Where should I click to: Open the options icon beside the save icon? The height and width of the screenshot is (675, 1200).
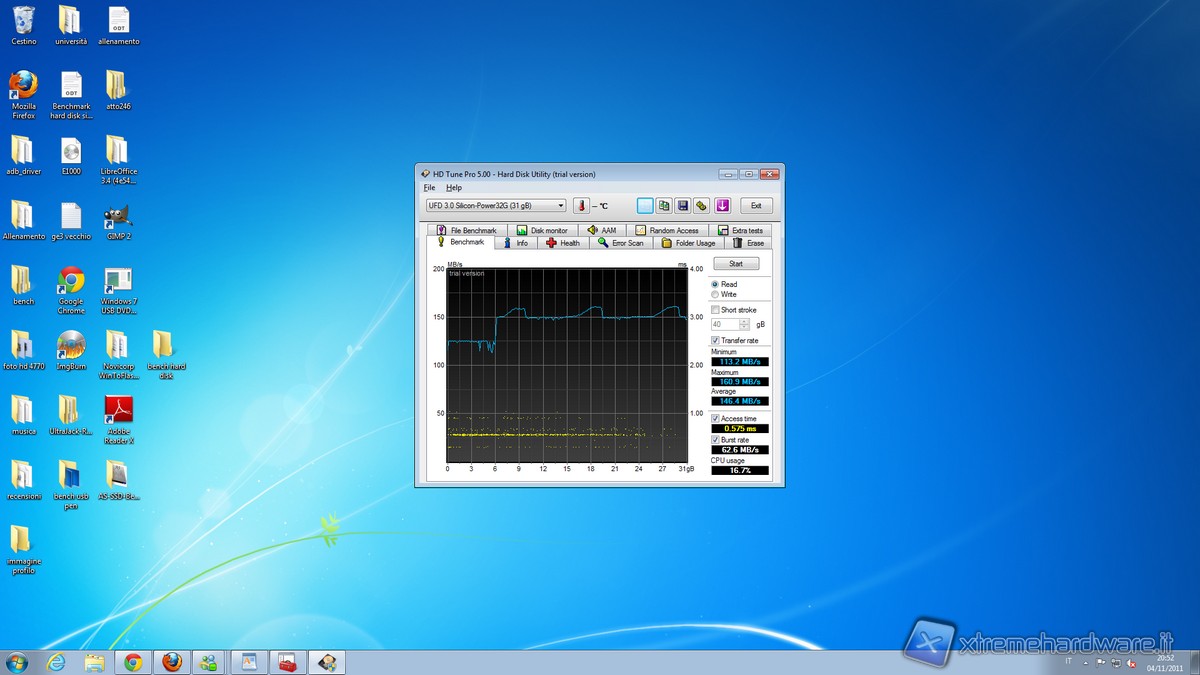(x=702, y=206)
